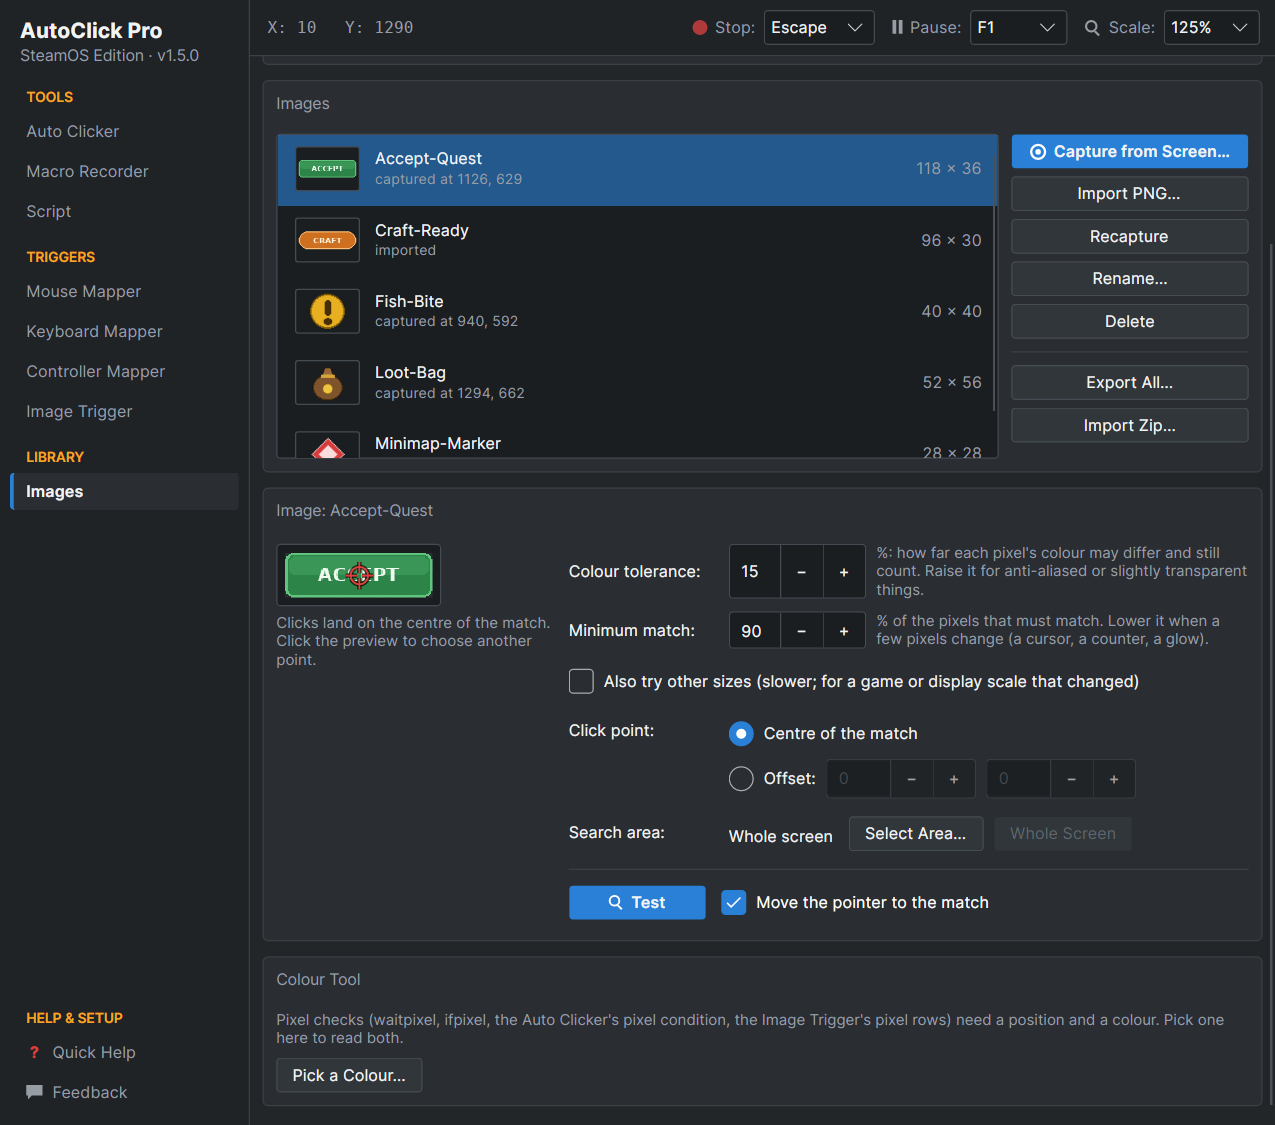Click the Colour tolerance value field

[x=755, y=572]
